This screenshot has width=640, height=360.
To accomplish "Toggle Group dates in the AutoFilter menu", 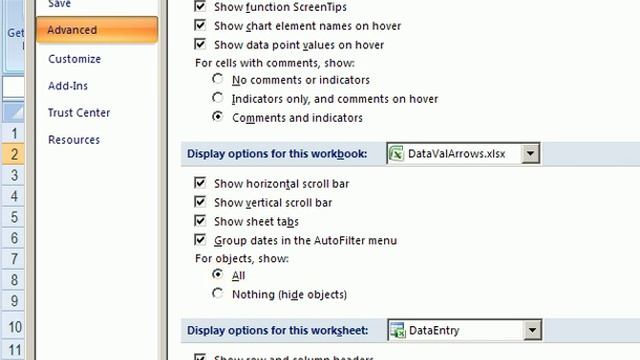I will 200,240.
